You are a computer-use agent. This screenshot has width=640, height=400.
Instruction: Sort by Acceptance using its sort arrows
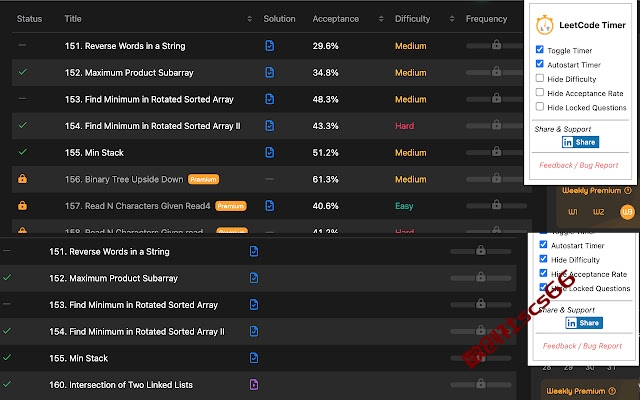pos(381,19)
